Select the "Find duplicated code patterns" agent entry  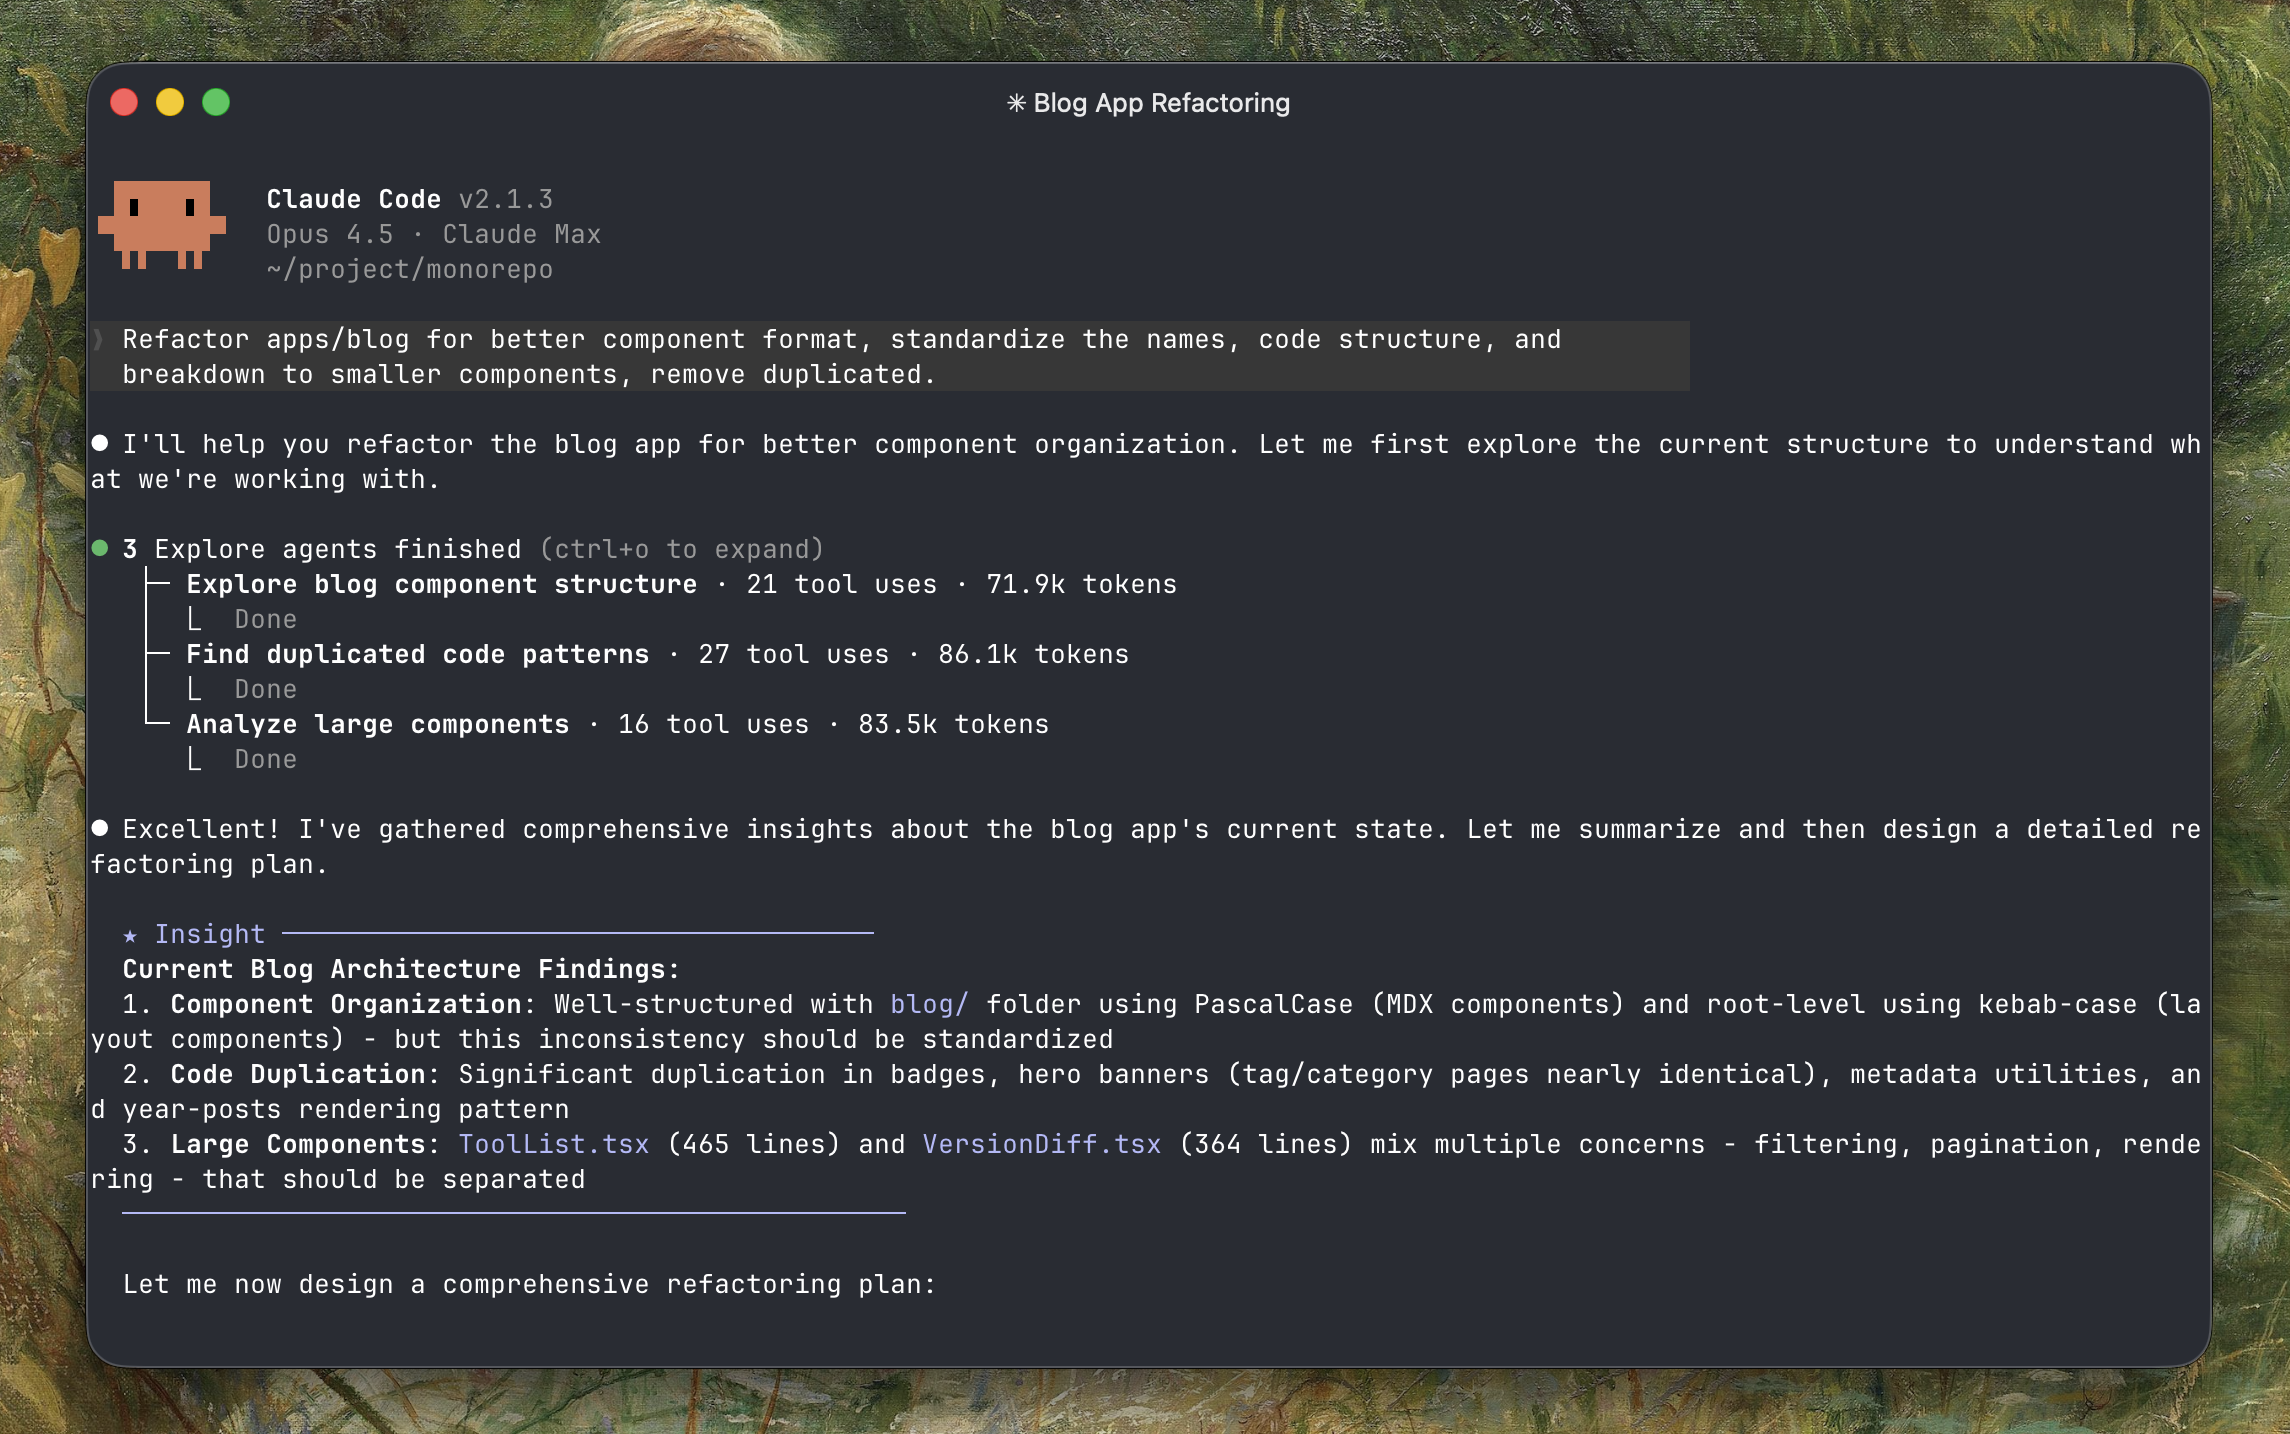(417, 654)
